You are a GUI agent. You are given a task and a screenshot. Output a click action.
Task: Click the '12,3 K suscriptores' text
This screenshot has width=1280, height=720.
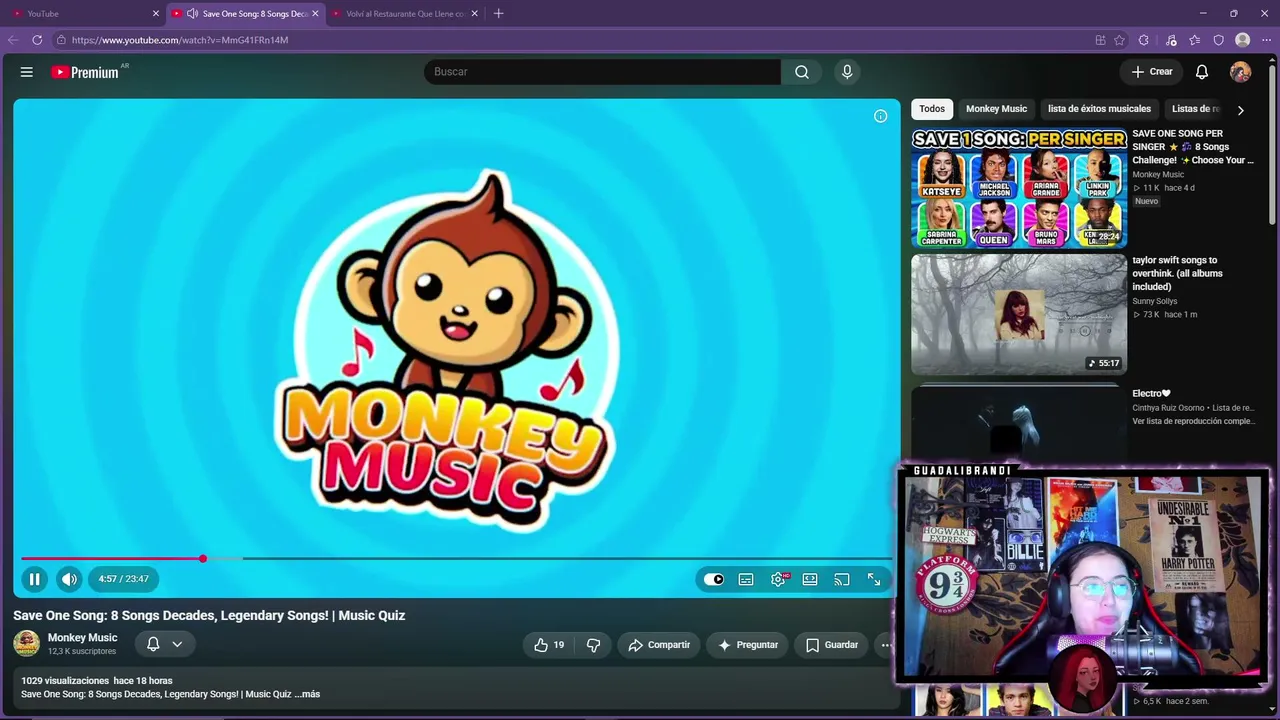coord(82,652)
